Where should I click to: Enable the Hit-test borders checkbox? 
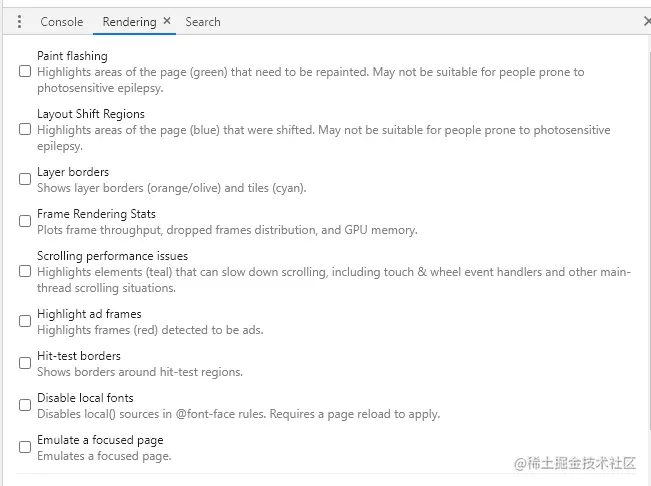coord(25,364)
